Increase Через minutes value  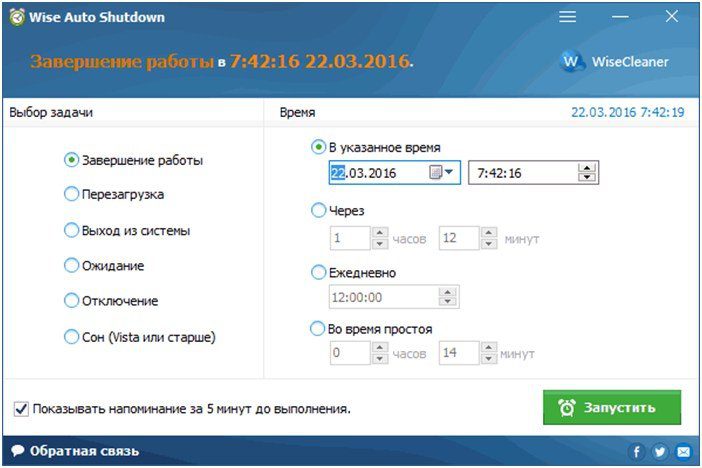click(489, 232)
